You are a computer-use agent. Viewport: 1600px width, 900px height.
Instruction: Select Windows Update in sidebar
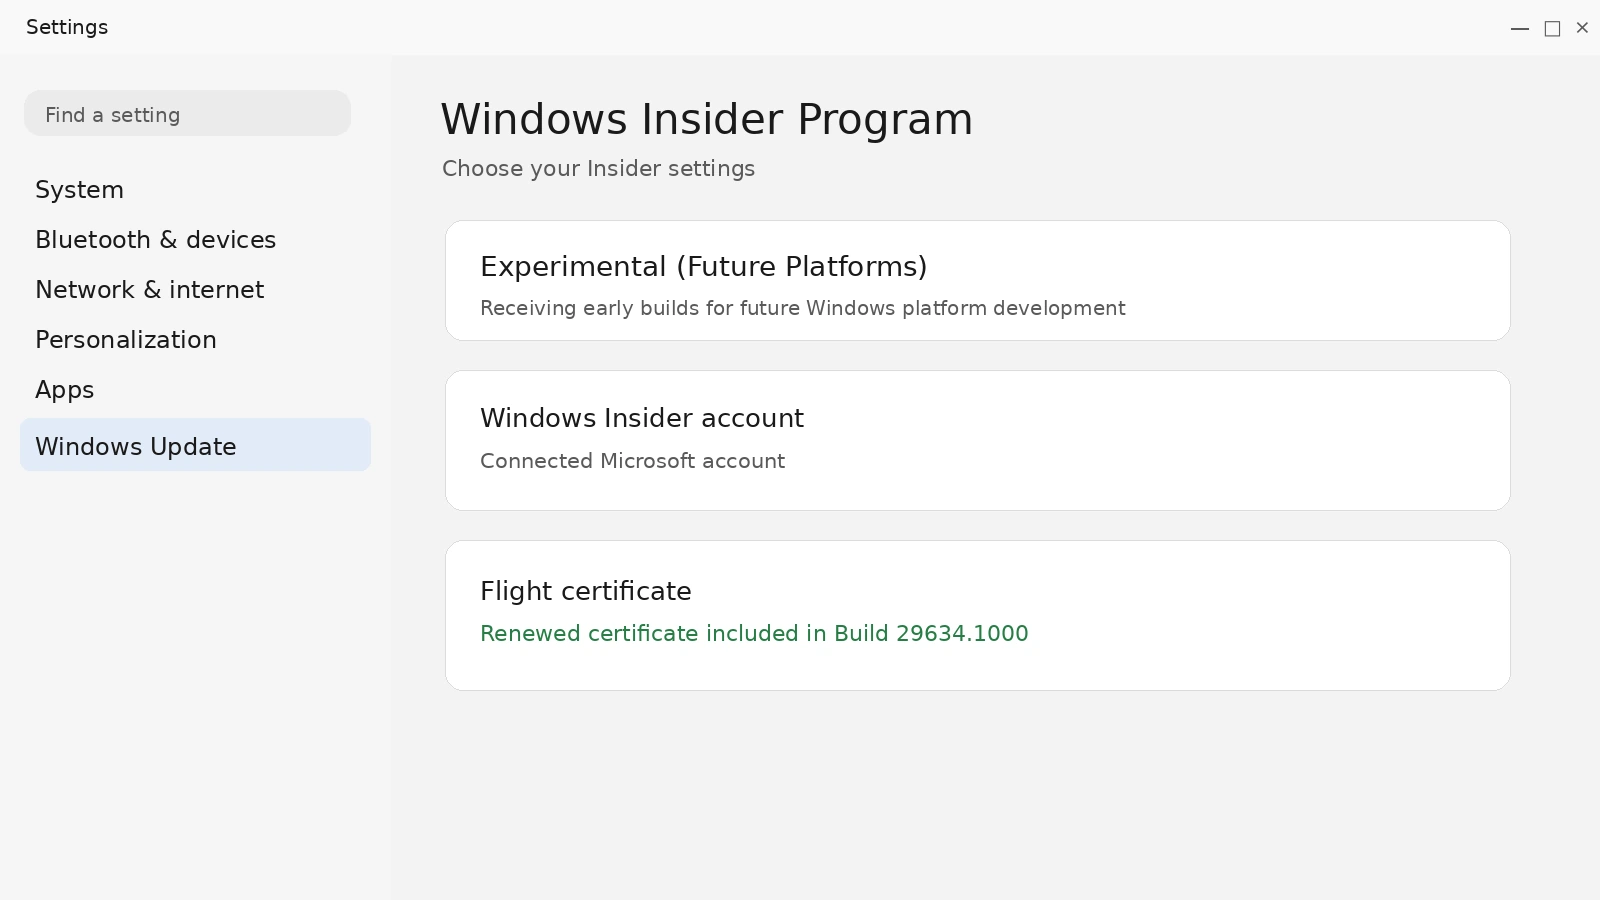point(195,445)
